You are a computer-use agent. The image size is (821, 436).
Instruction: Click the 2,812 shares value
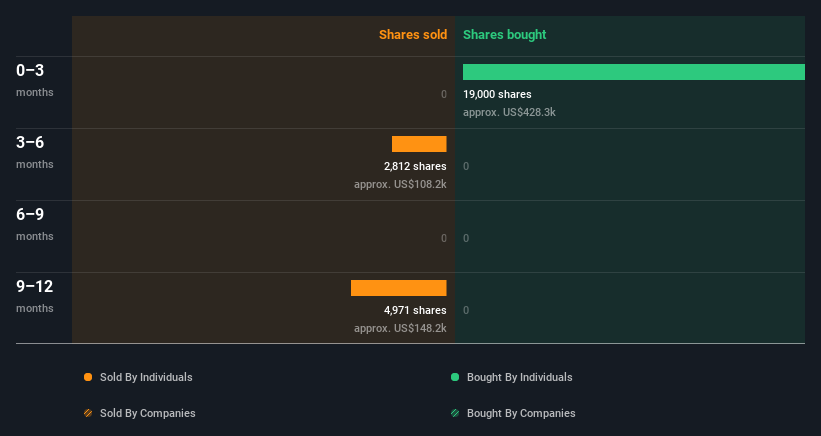click(x=415, y=166)
